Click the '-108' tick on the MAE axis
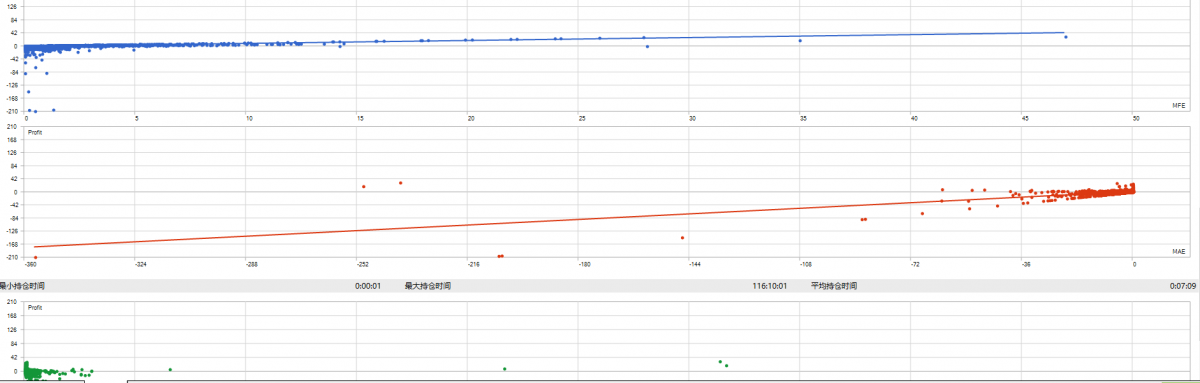 coord(806,264)
